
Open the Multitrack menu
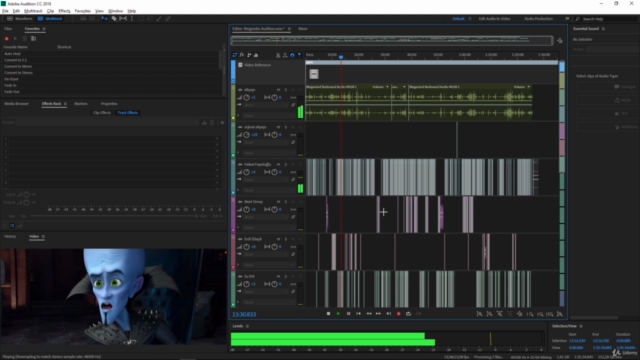click(33, 11)
